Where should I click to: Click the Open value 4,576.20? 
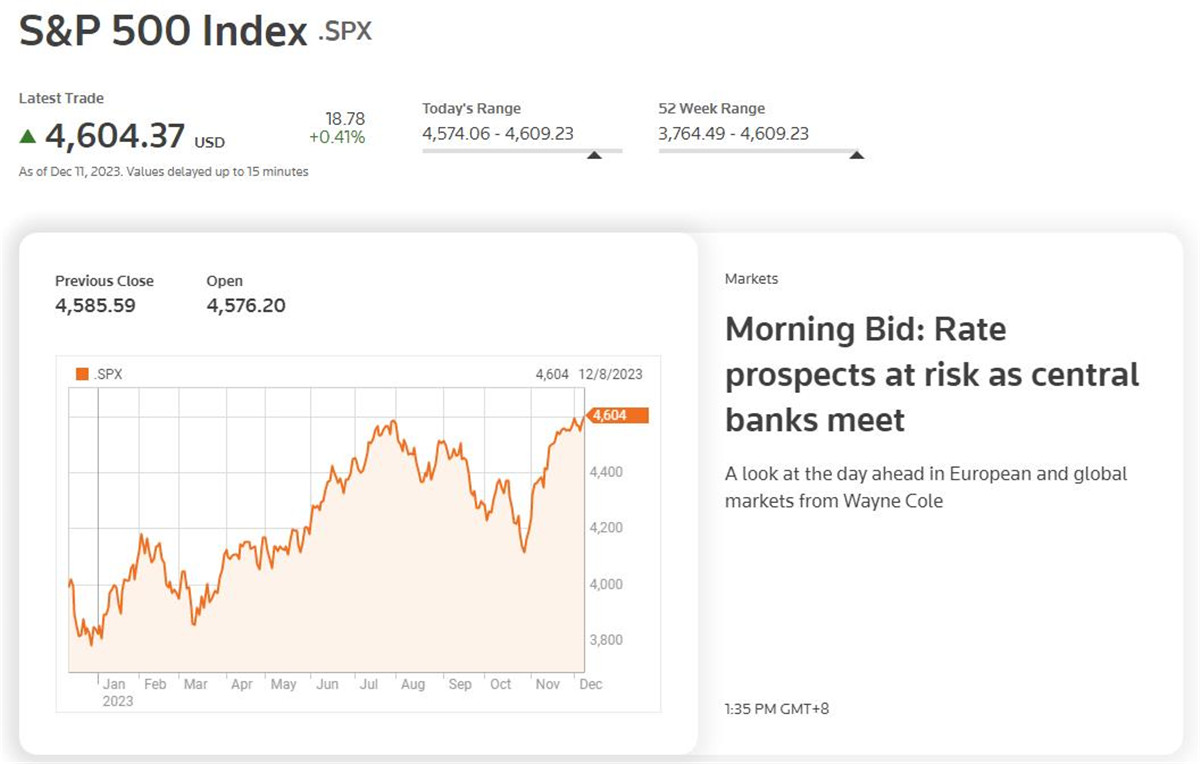coord(246,305)
